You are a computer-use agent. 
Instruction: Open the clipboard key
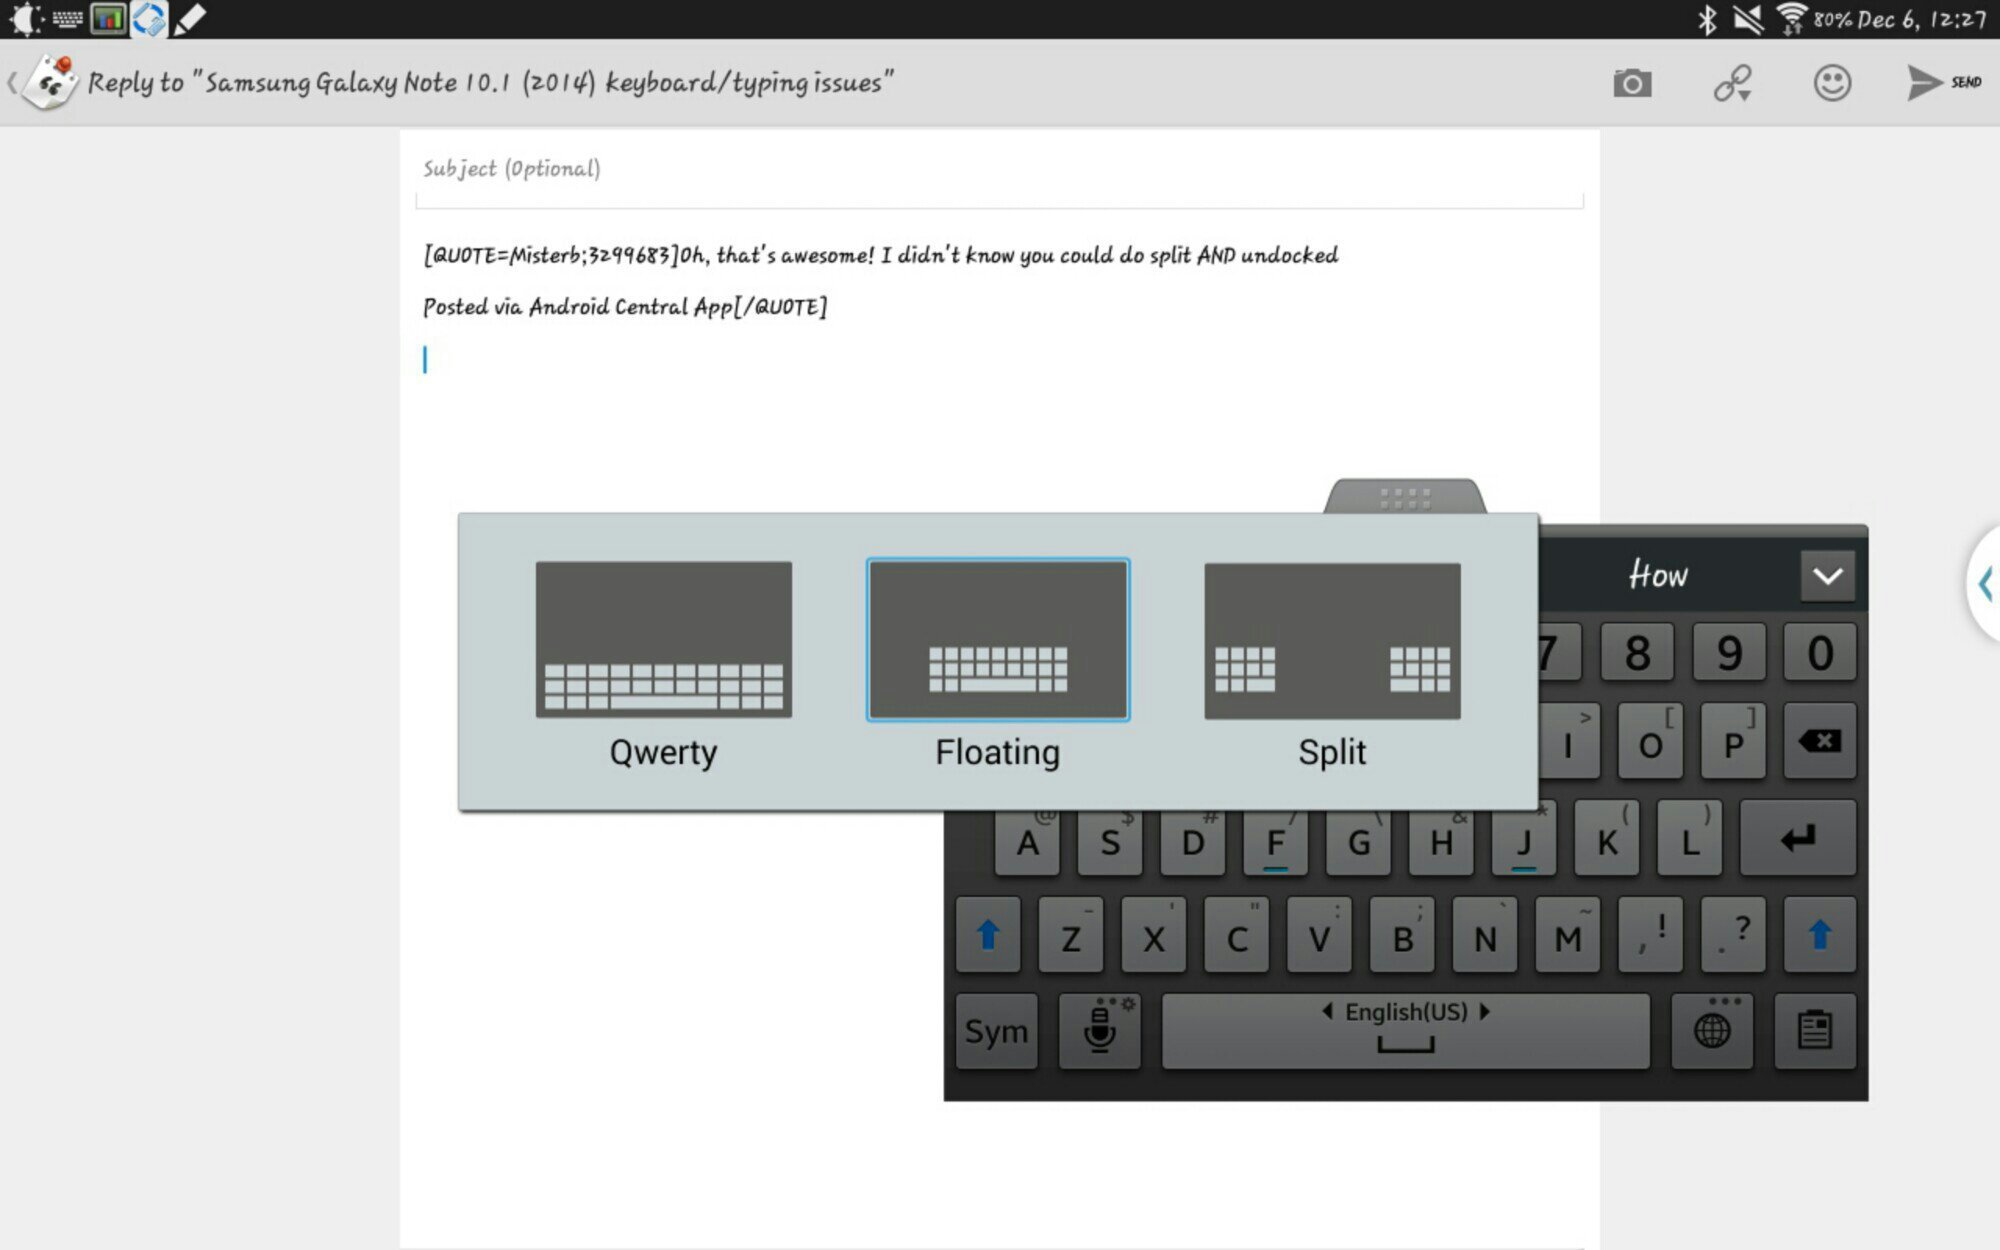(1815, 1031)
